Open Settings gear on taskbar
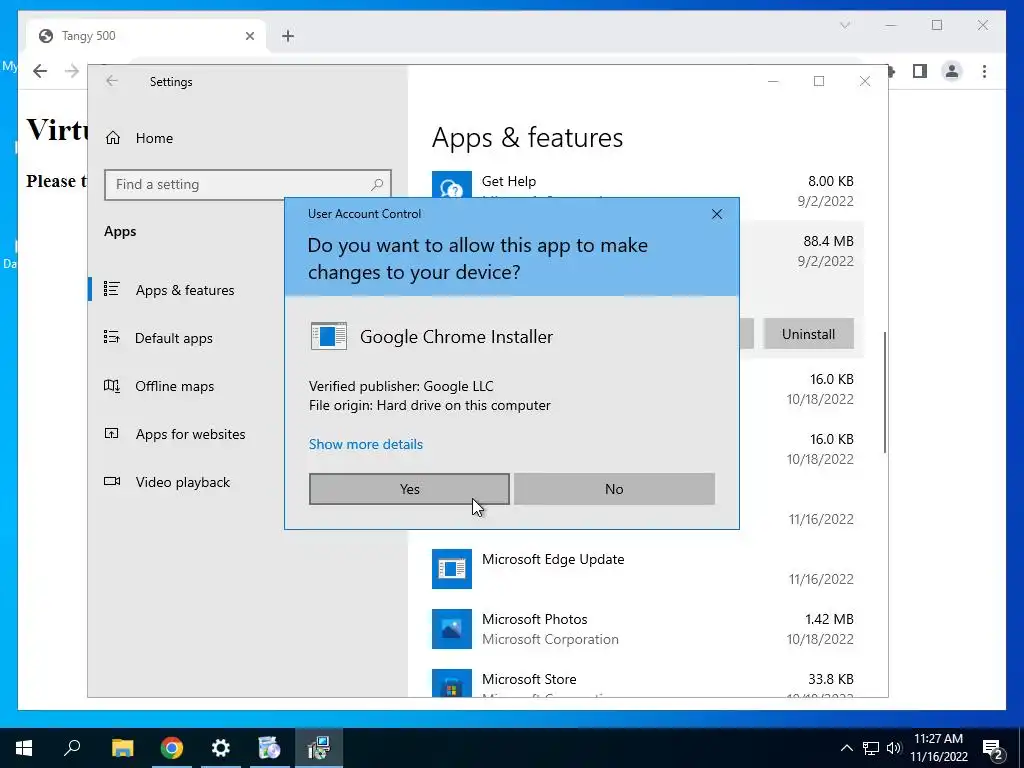1024x768 pixels. tap(221, 748)
